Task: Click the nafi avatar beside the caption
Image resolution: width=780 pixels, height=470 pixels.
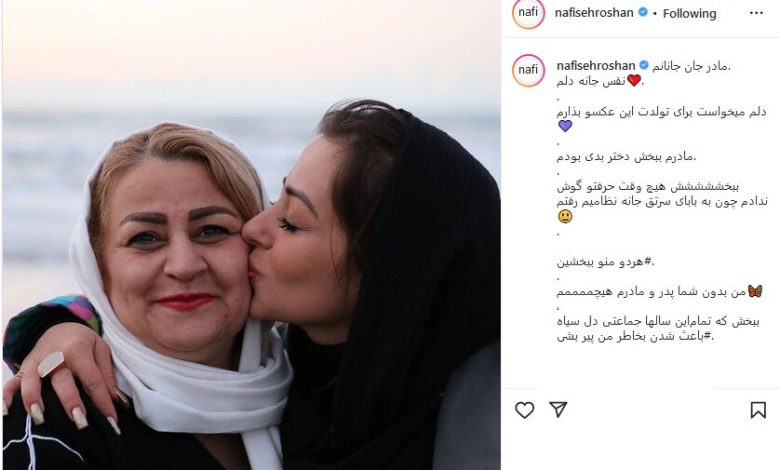Action: [528, 70]
